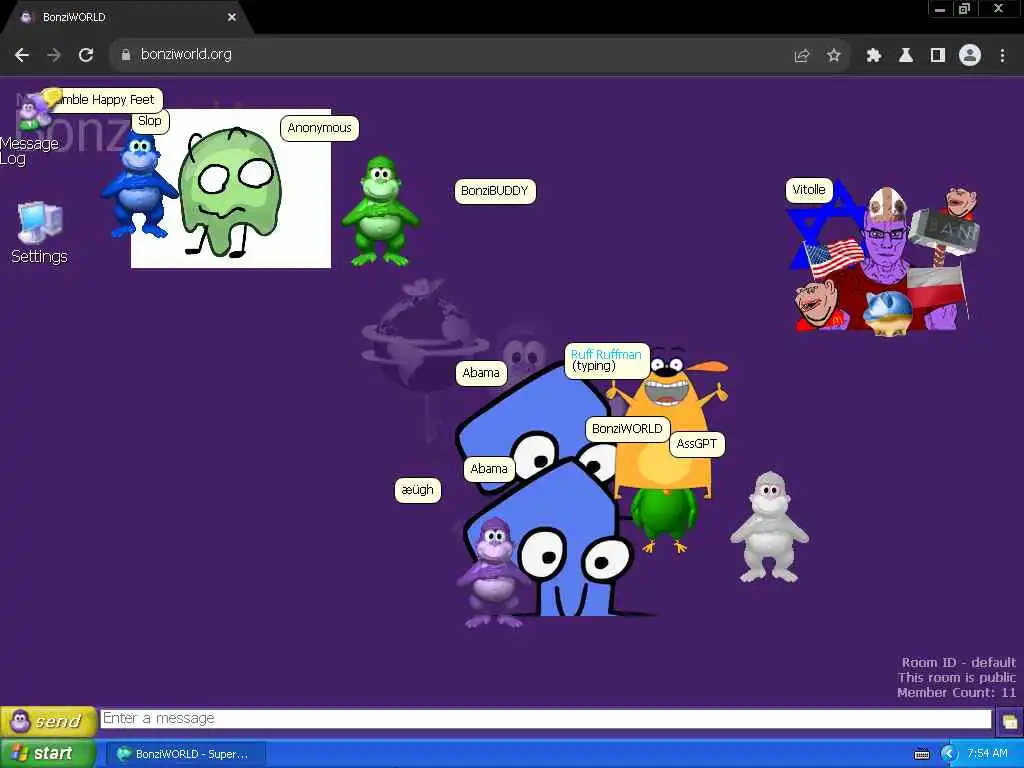This screenshot has width=1024, height=768.
Task: Click the Slop name tag
Action: (x=150, y=121)
